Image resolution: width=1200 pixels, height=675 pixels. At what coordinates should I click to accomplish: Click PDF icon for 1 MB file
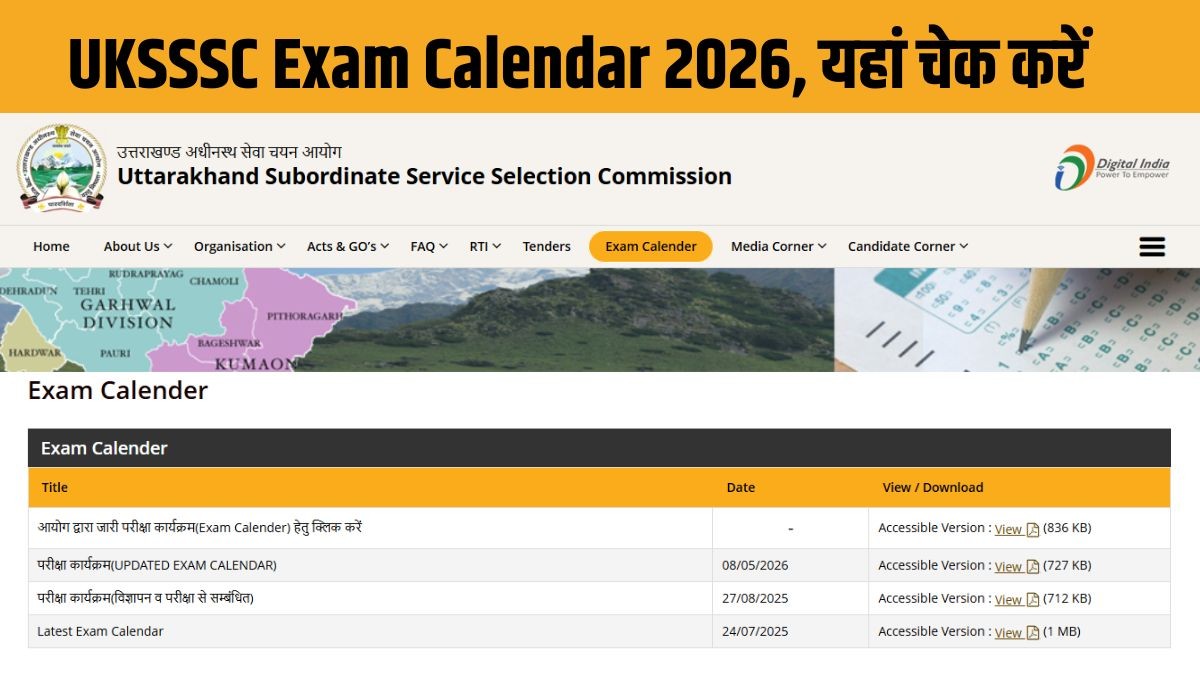1033,633
